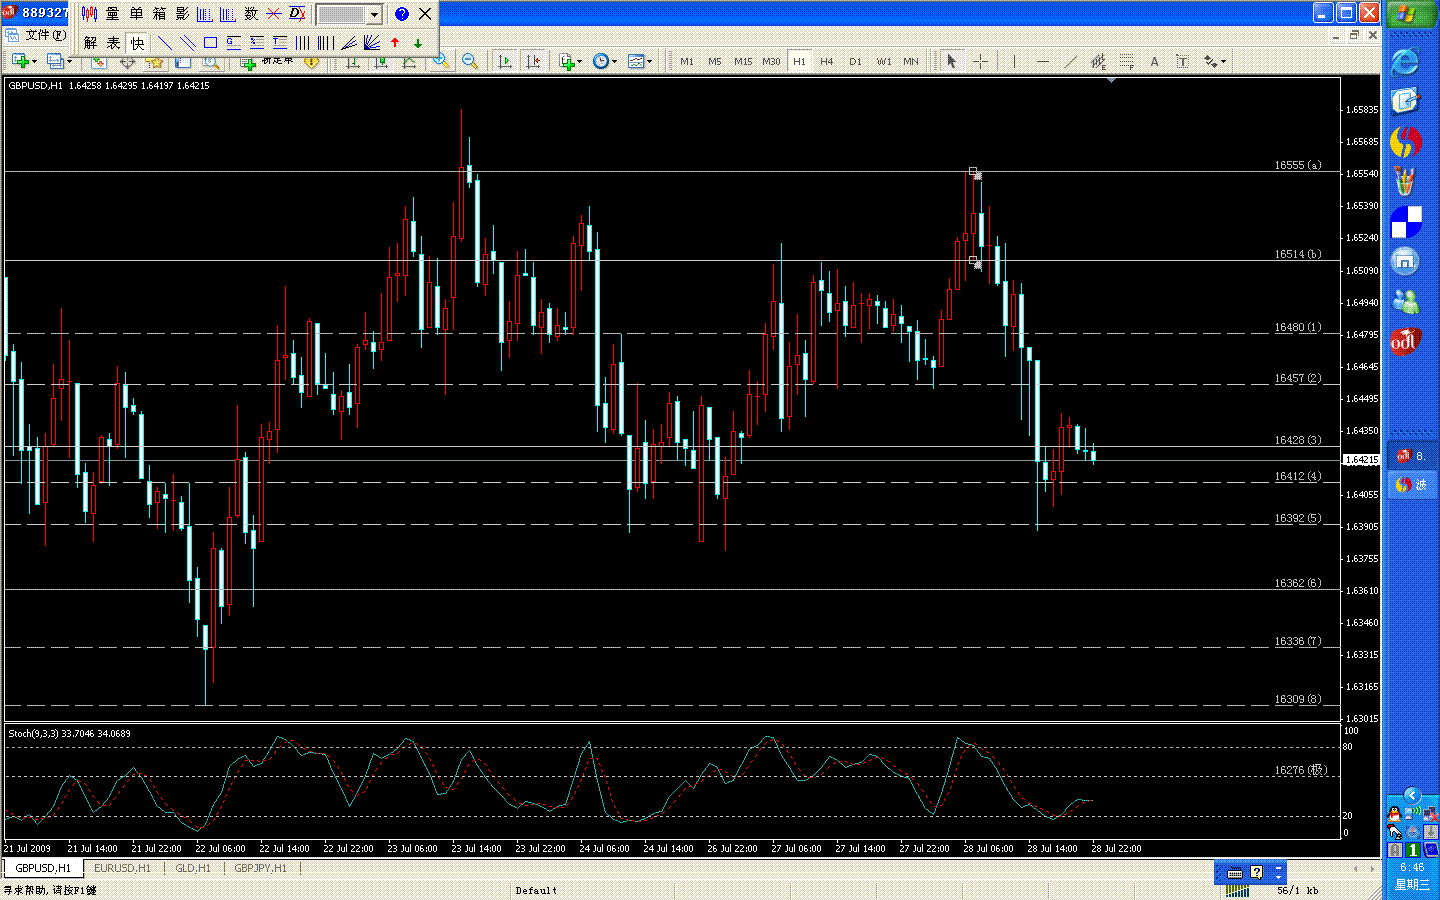This screenshot has height=900, width=1440.
Task: Toggle chart auto scroll
Action: tap(505, 62)
